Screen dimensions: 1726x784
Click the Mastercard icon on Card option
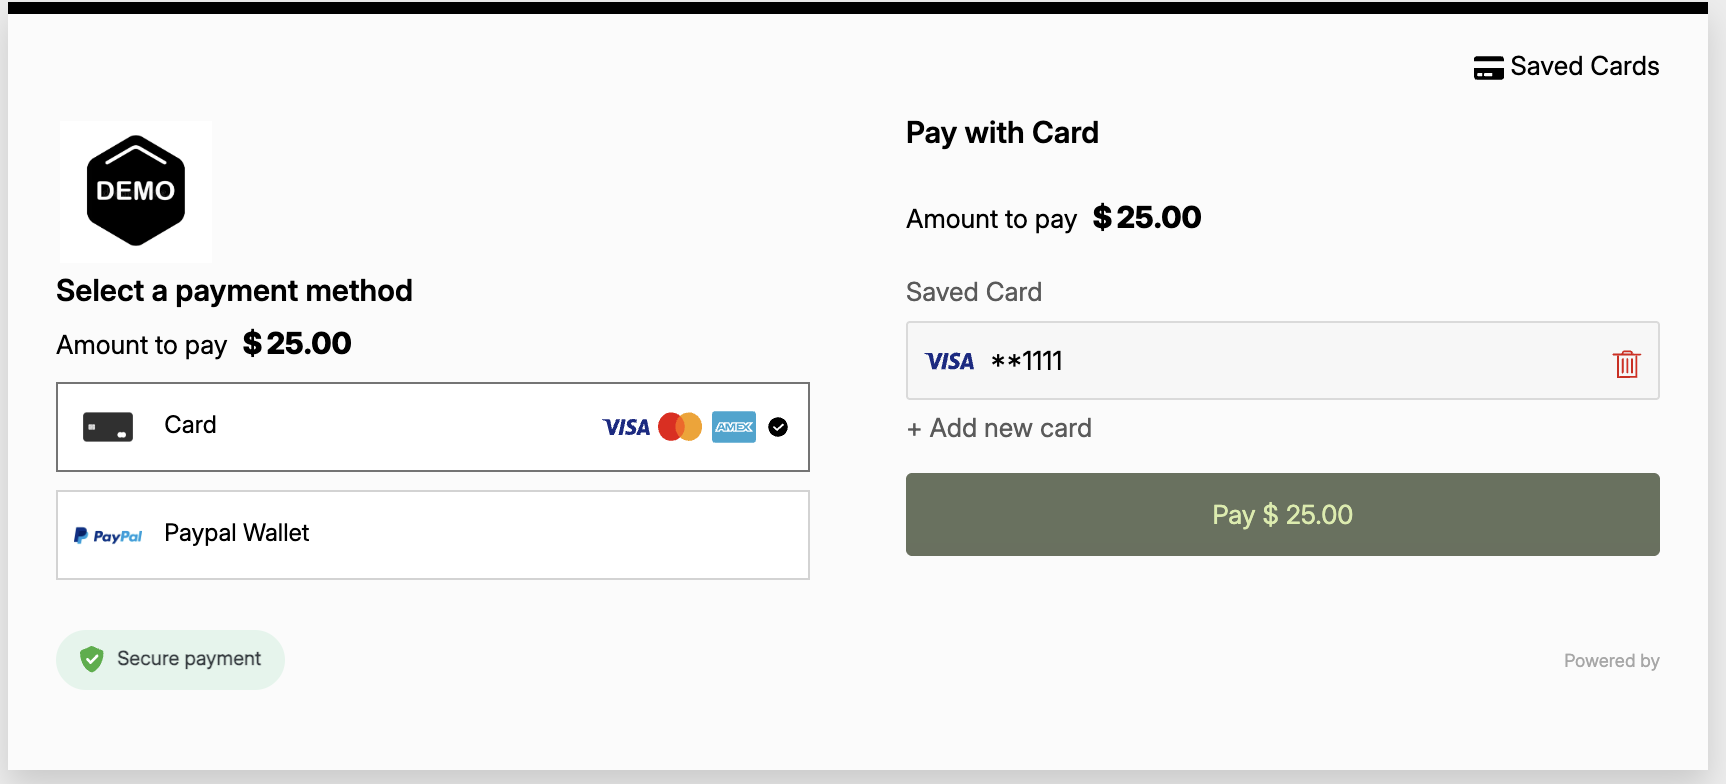[x=680, y=427]
